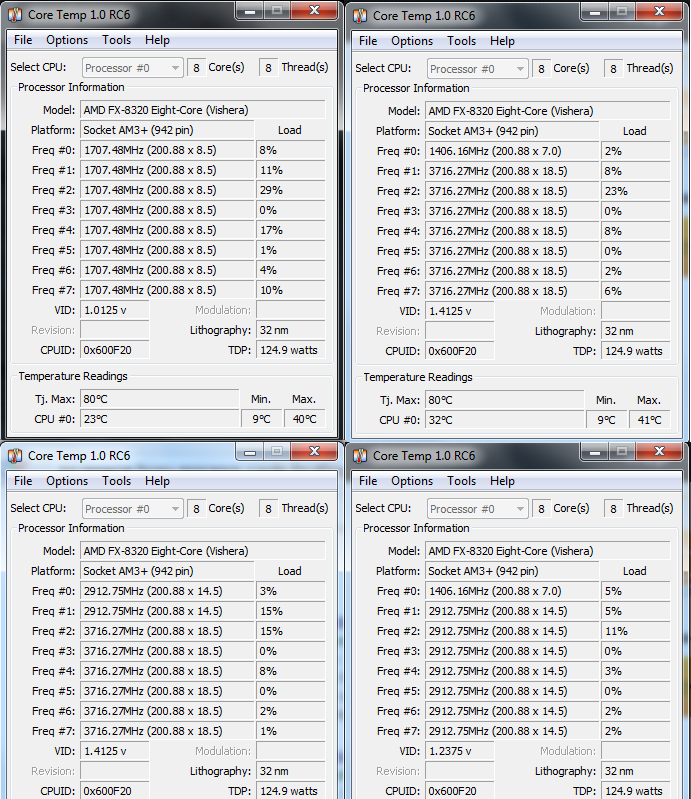This screenshot has height=799, width=691.
Task: Open Options menu in bottom-right window
Action: 412,481
